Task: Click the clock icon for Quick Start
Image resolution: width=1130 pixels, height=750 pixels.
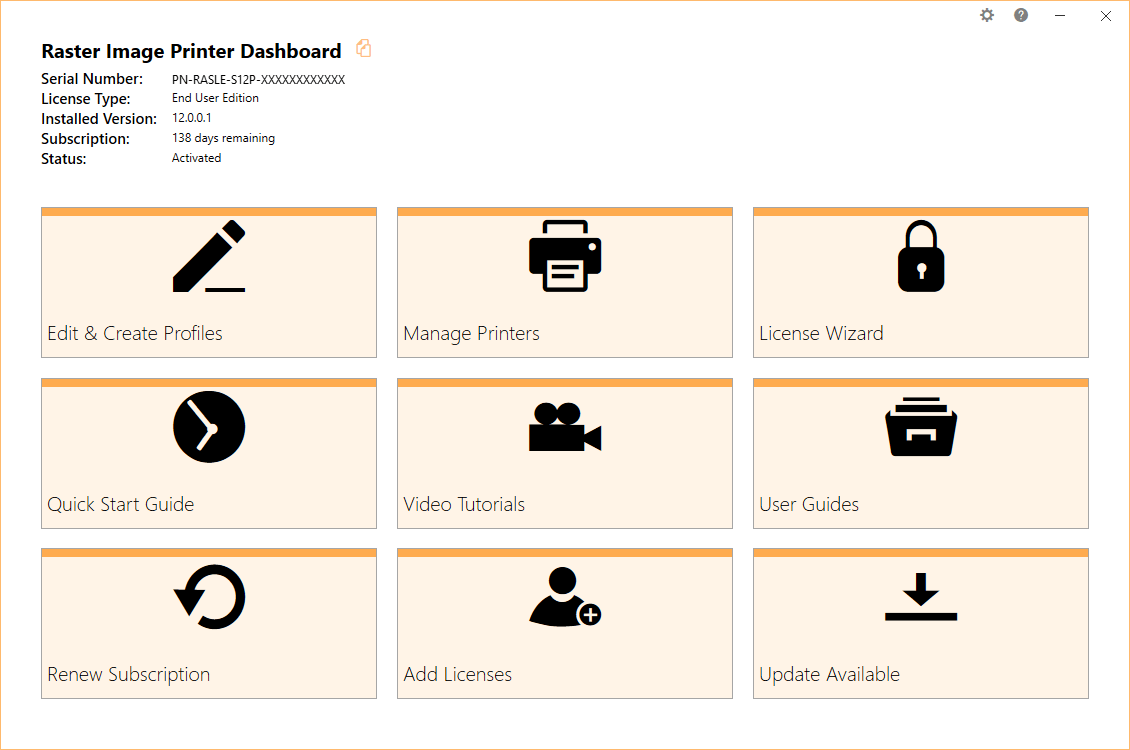Action: pyautogui.click(x=209, y=427)
